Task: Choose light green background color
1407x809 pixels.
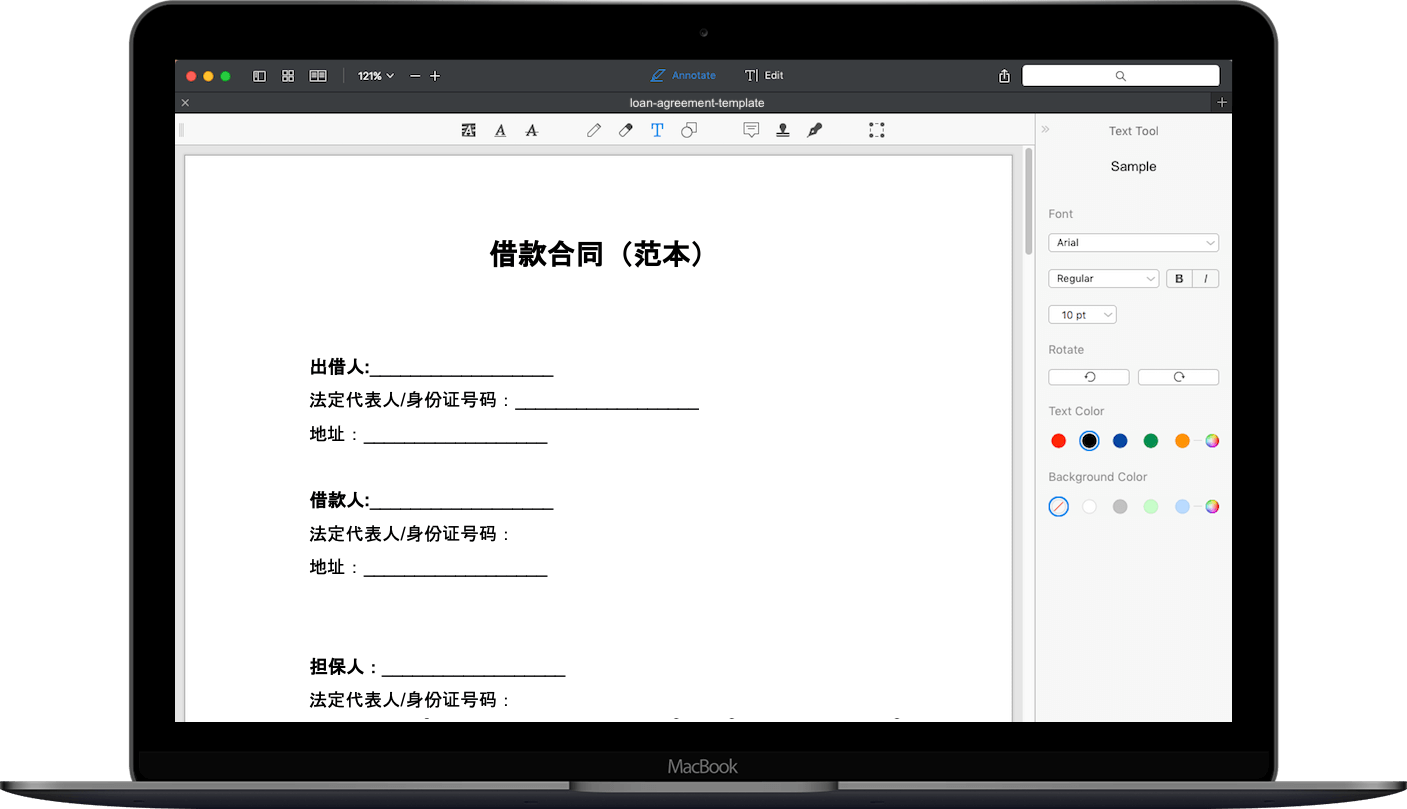Action: [1151, 507]
